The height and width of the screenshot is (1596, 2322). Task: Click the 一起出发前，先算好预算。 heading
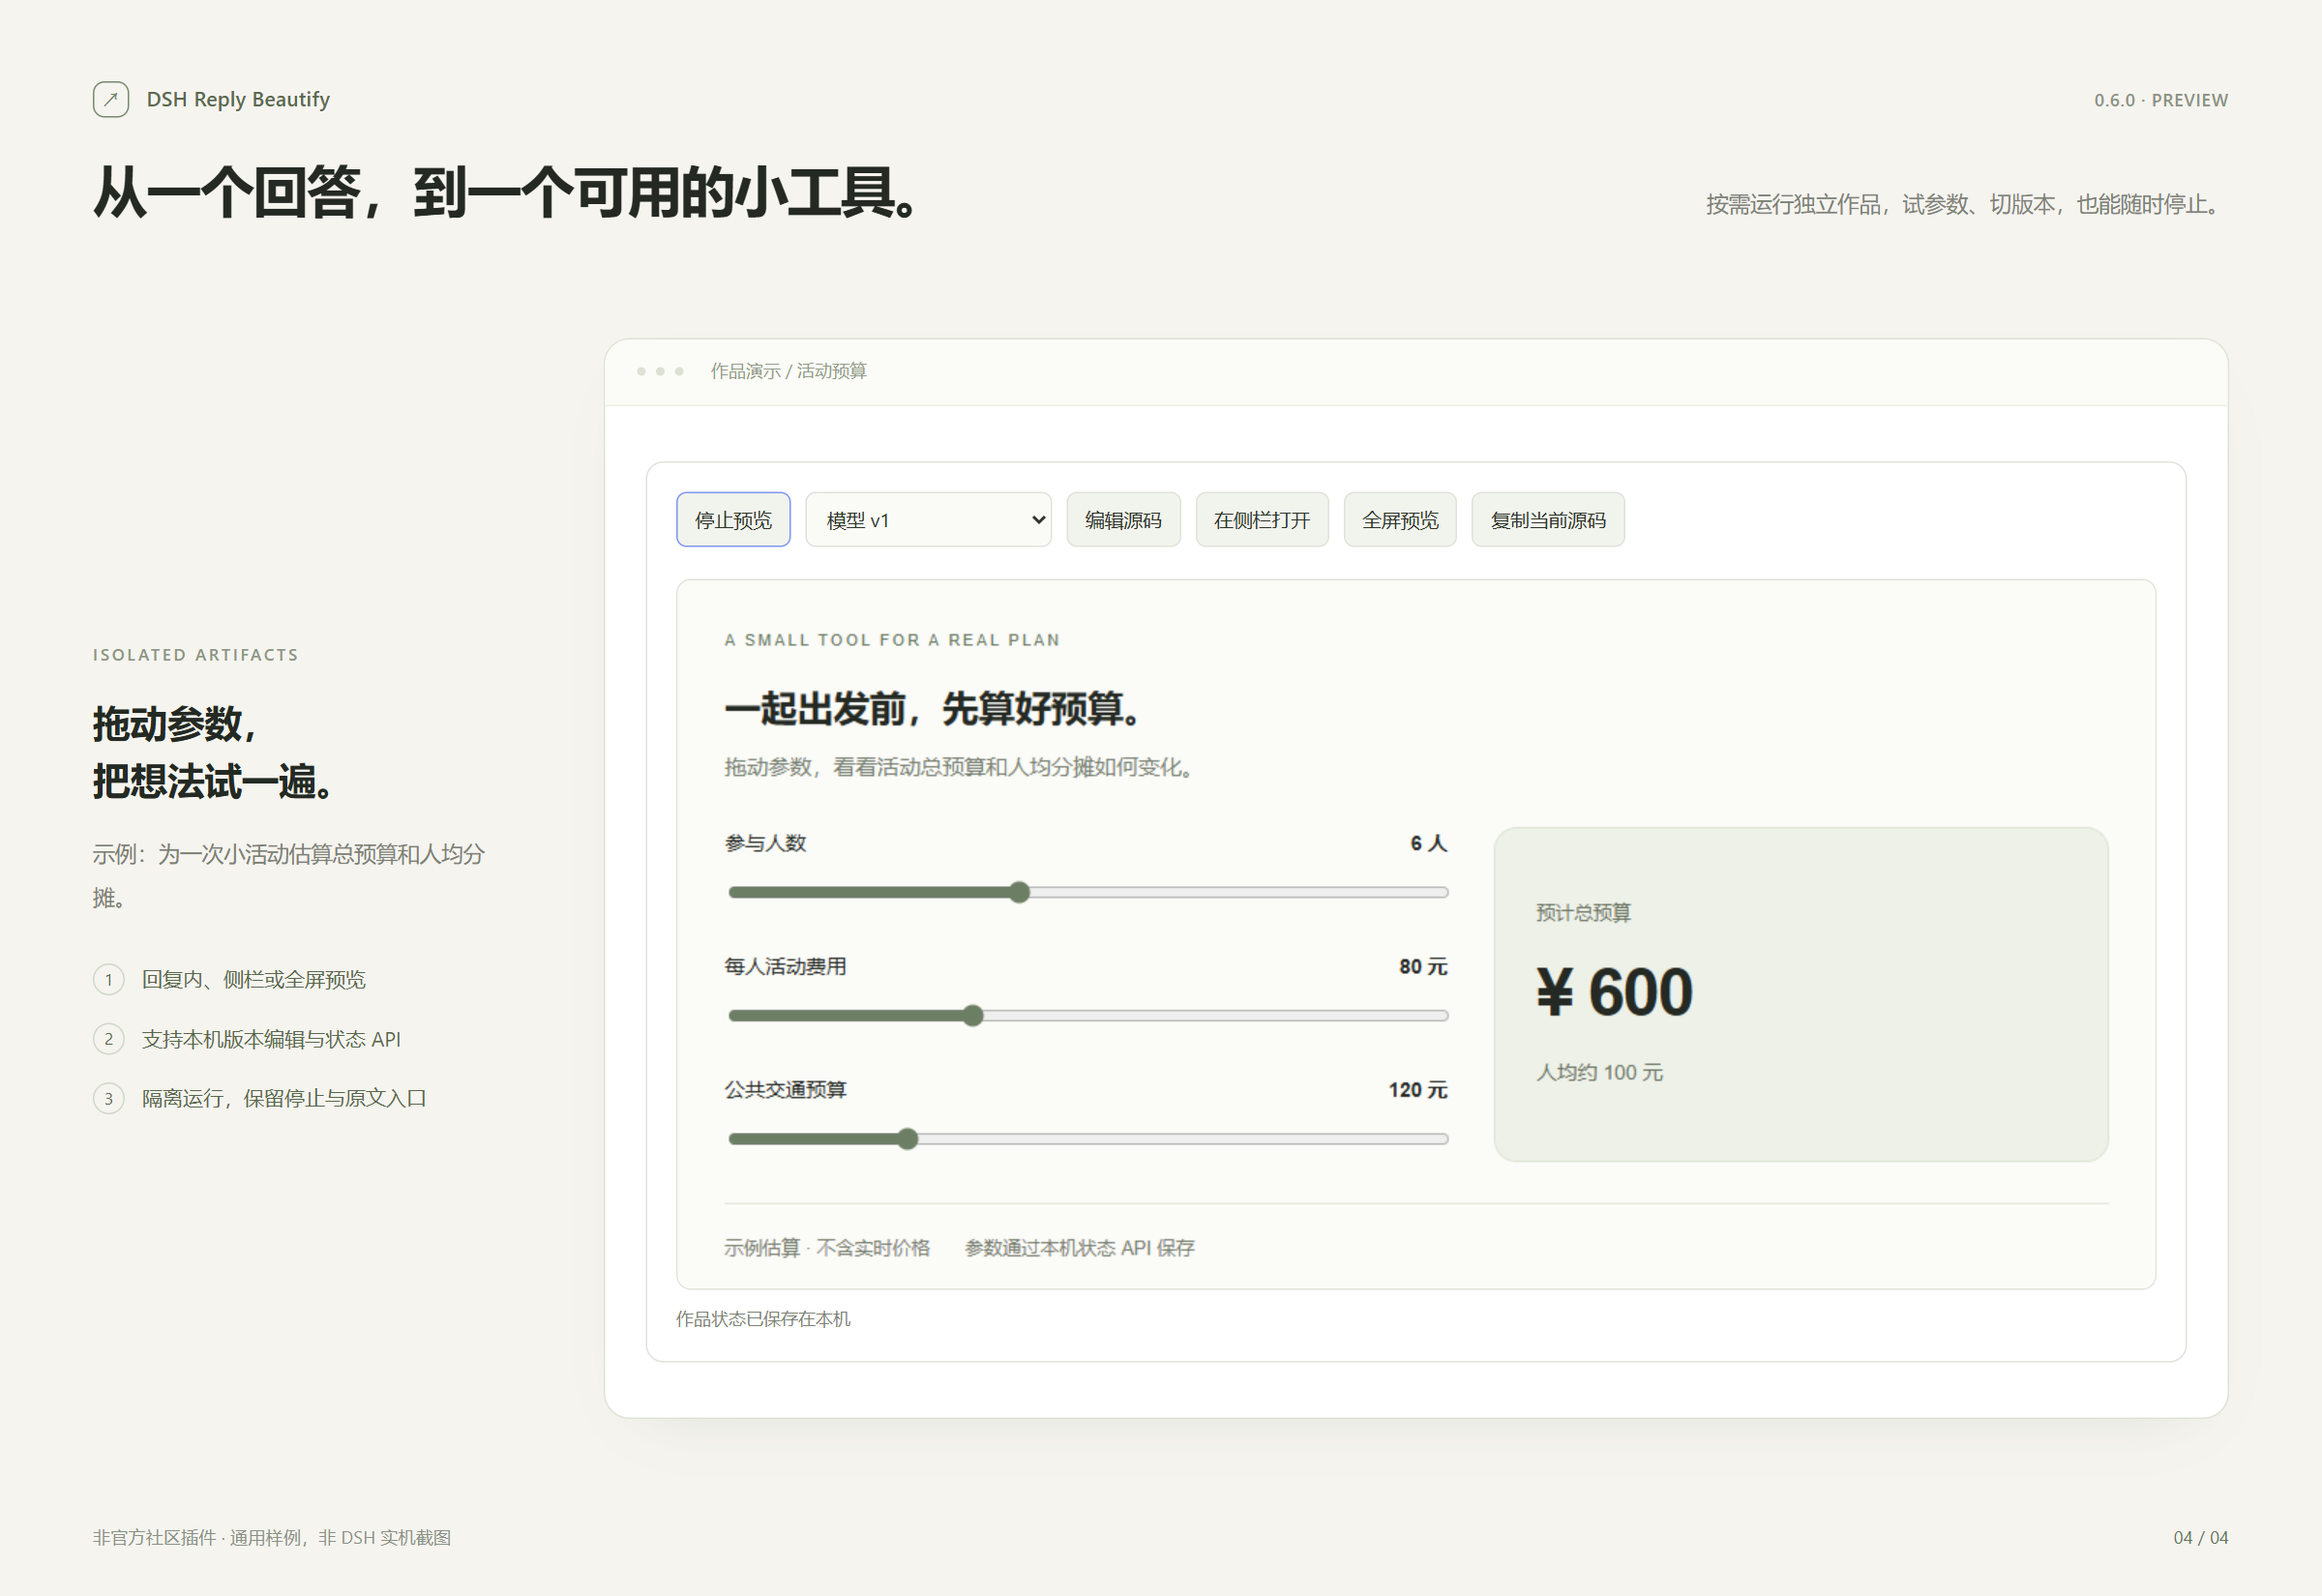coord(932,708)
